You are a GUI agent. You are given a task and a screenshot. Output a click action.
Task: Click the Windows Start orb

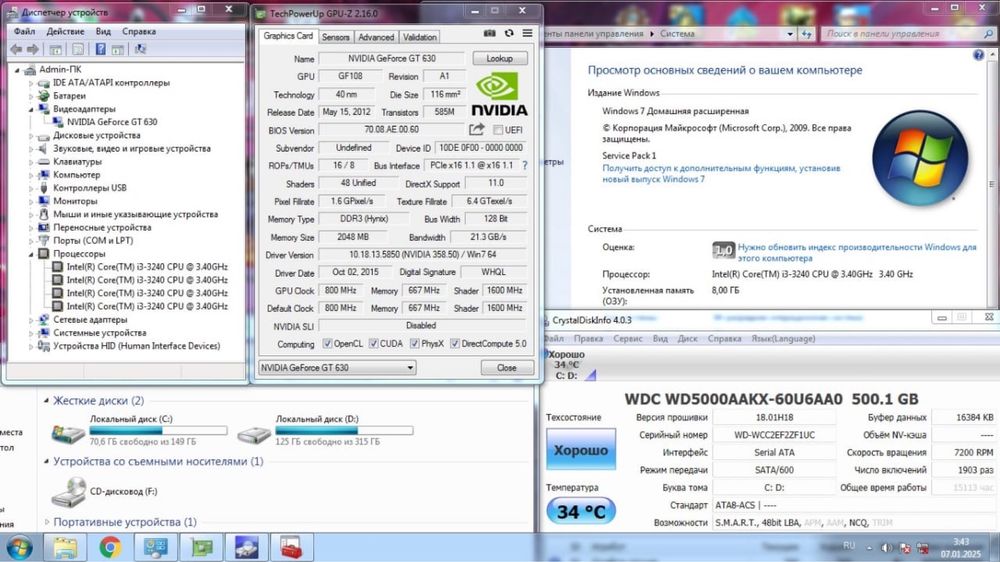(x=19, y=548)
